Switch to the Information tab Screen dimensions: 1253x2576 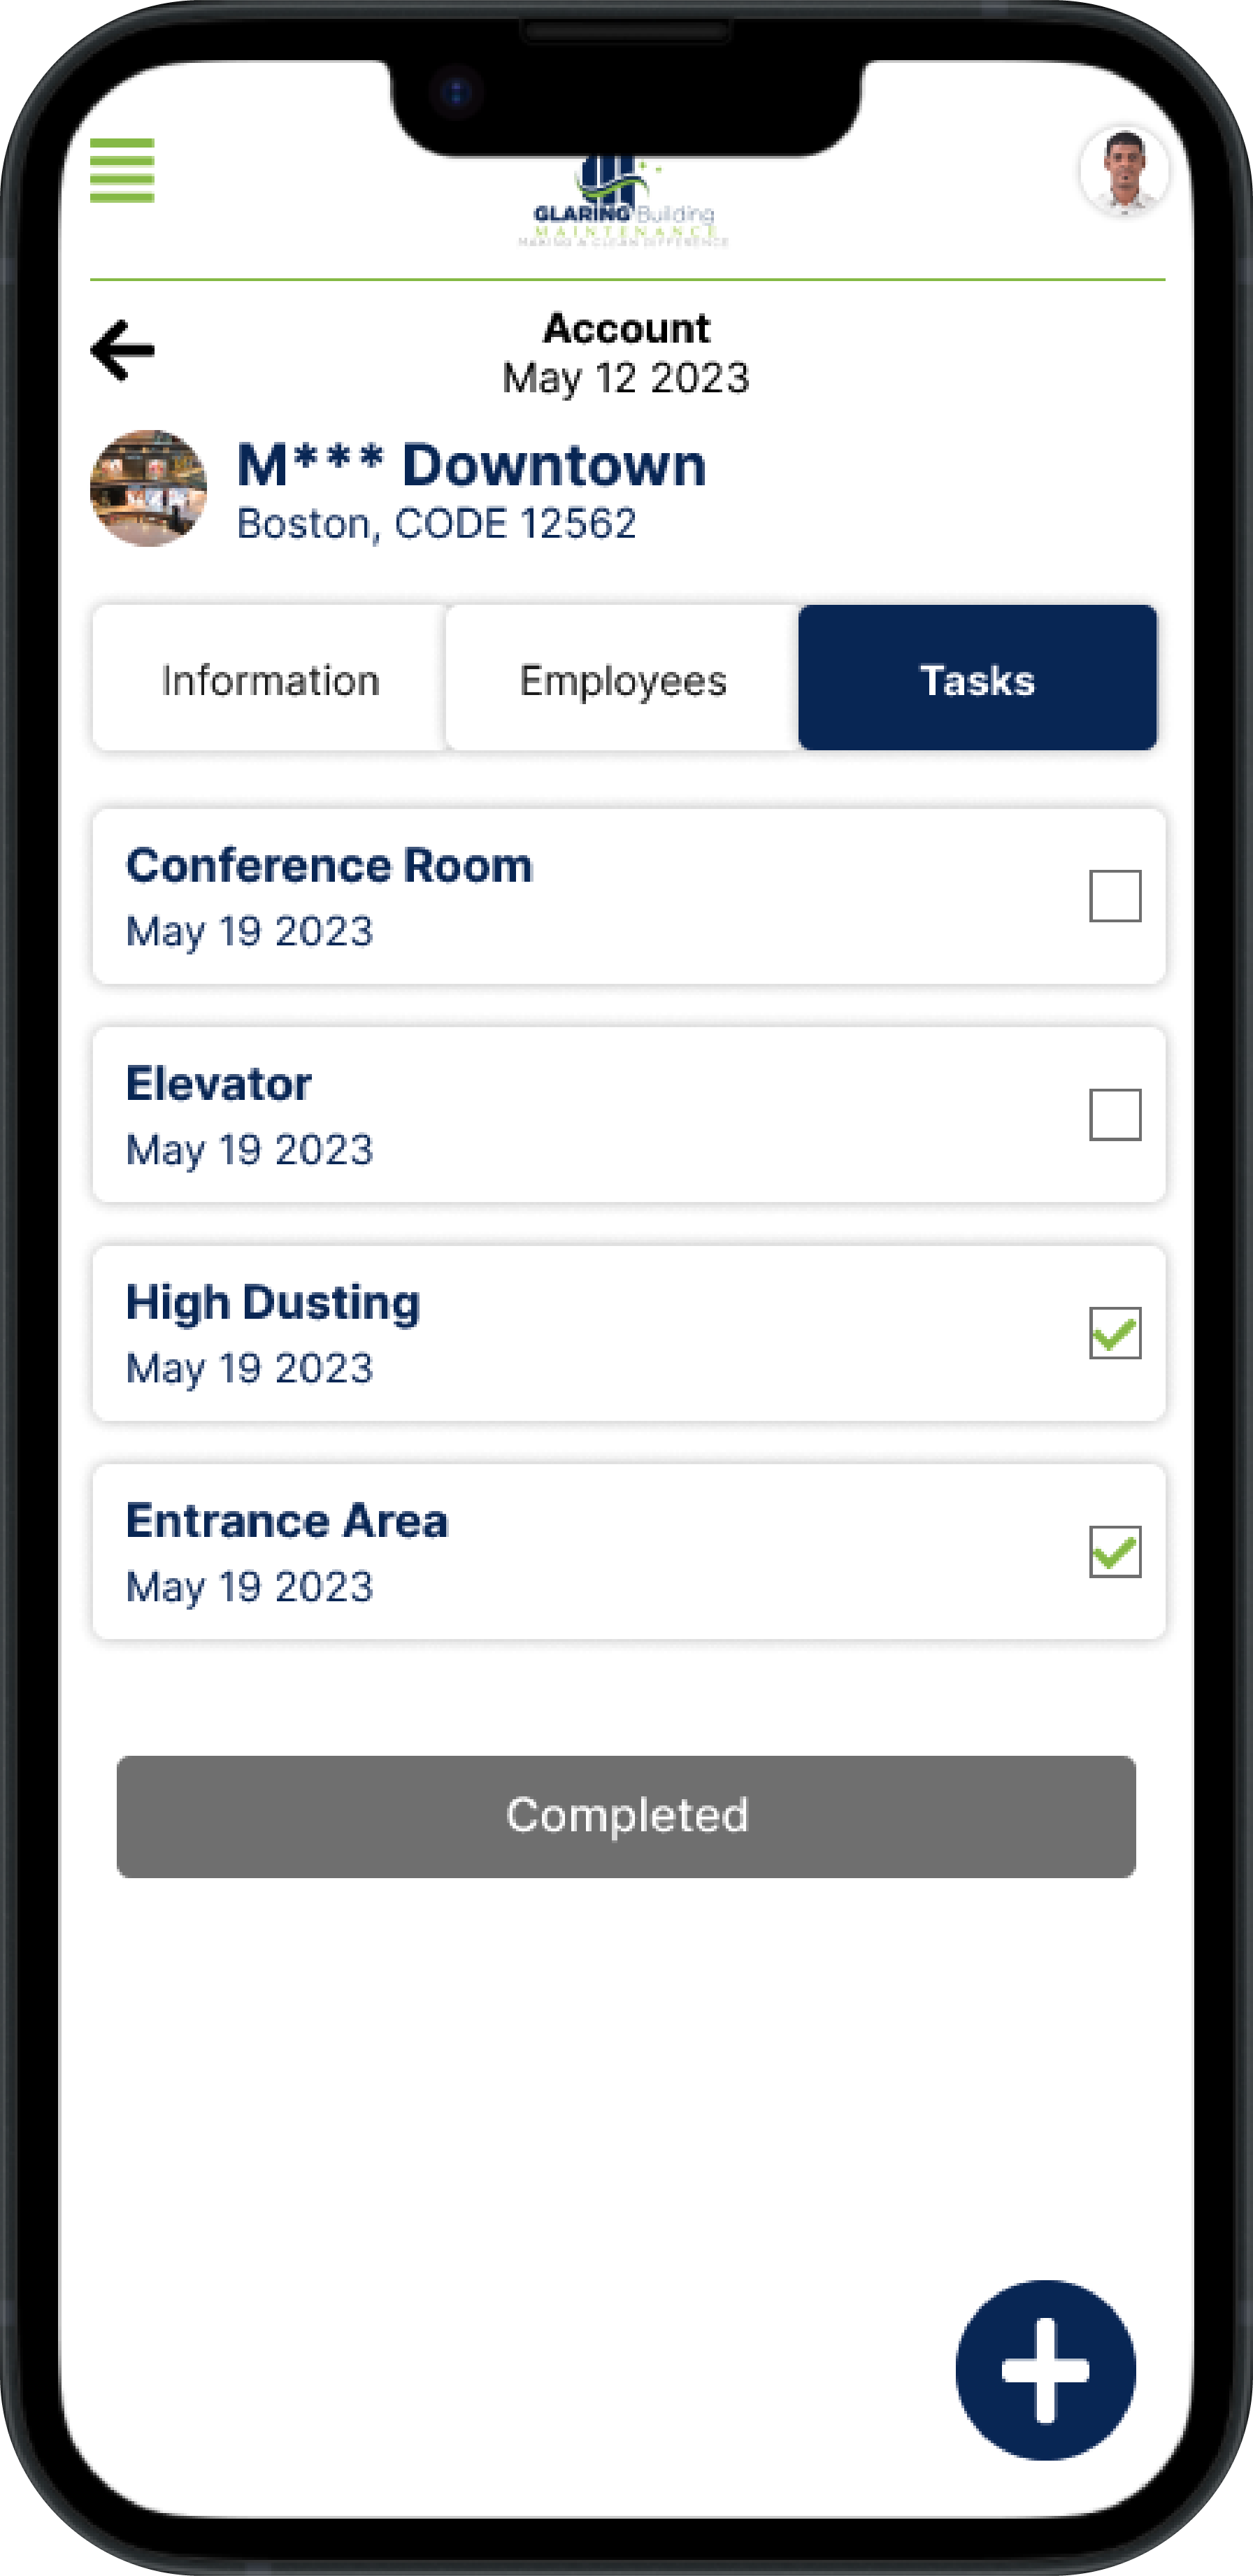270,680
